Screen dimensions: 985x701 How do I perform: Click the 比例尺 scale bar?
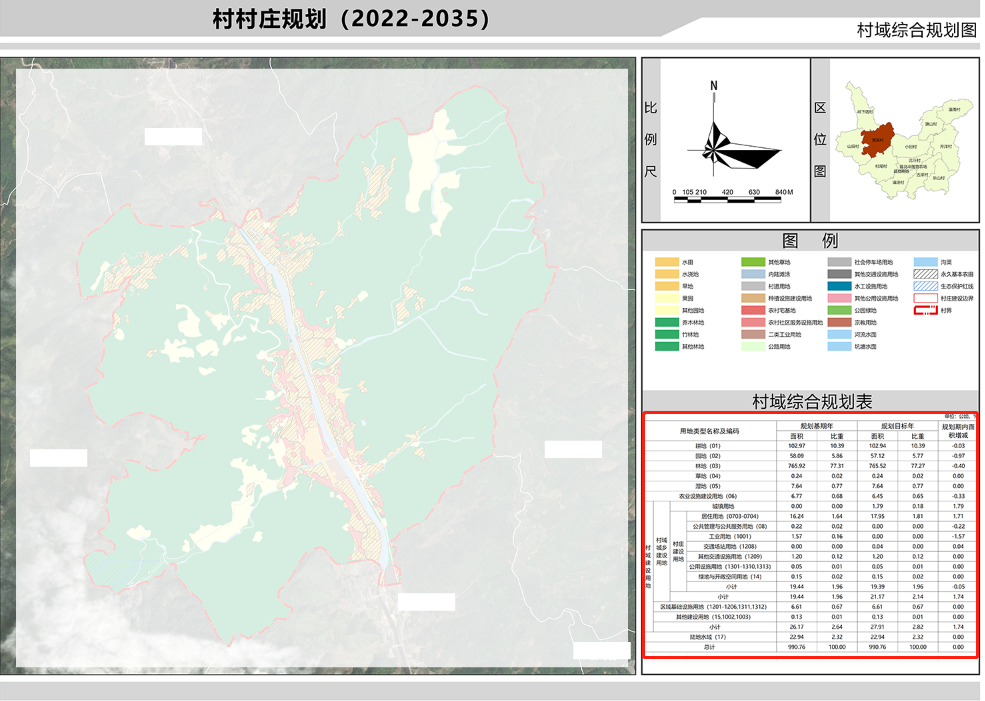coord(725,198)
